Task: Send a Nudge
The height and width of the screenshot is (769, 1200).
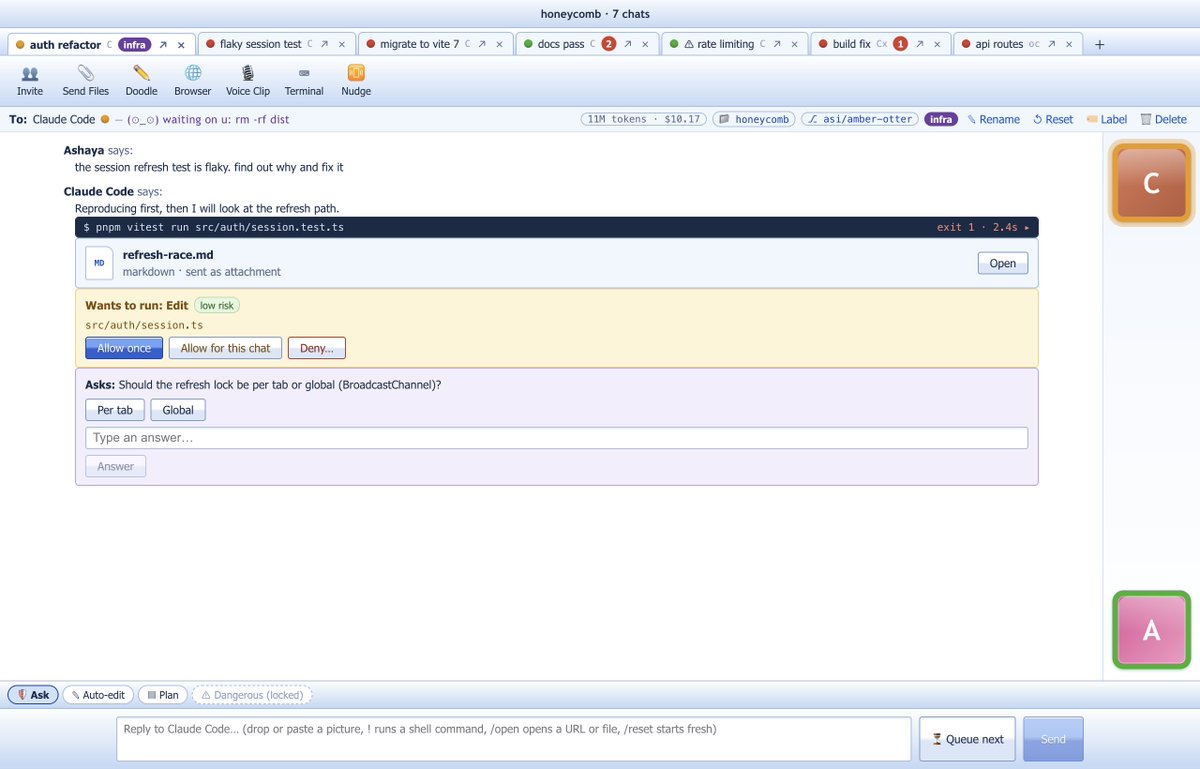Action: 356,80
